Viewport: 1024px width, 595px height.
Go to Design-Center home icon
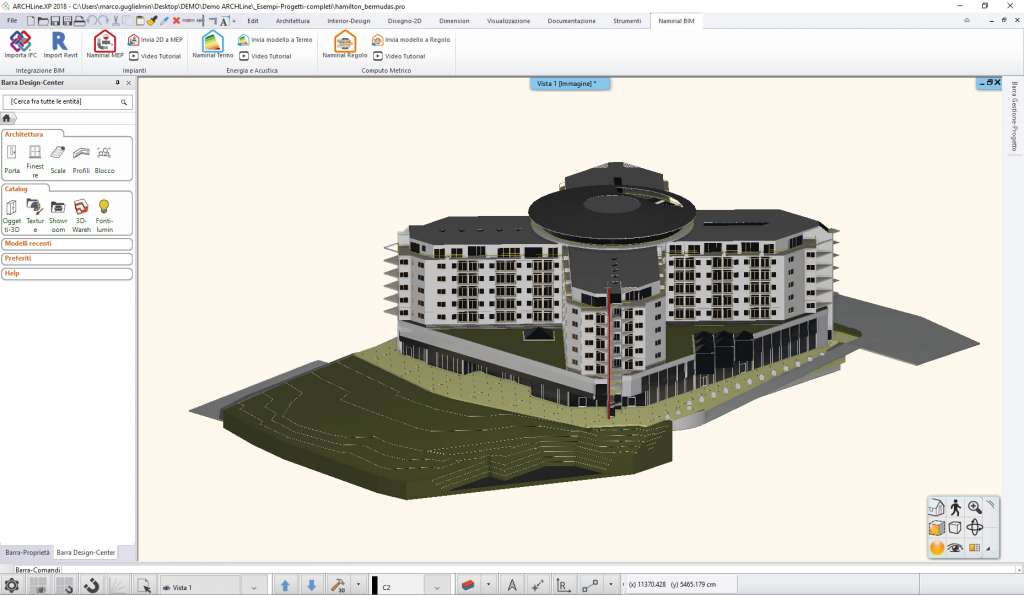[x=7, y=118]
